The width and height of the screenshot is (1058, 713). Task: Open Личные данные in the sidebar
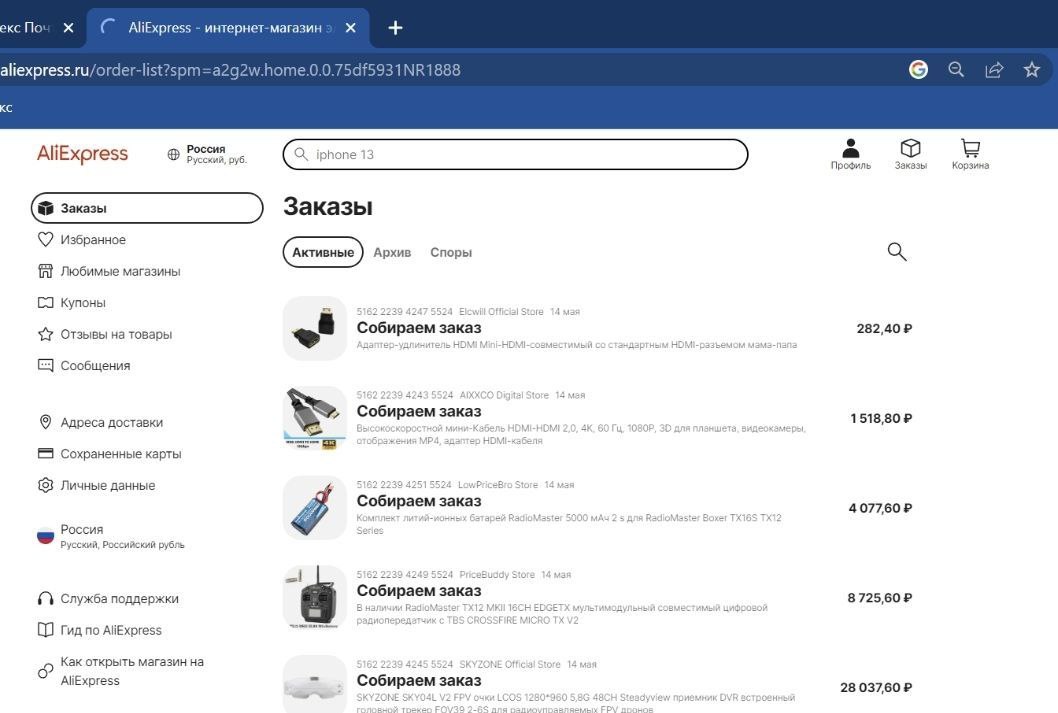[96, 485]
